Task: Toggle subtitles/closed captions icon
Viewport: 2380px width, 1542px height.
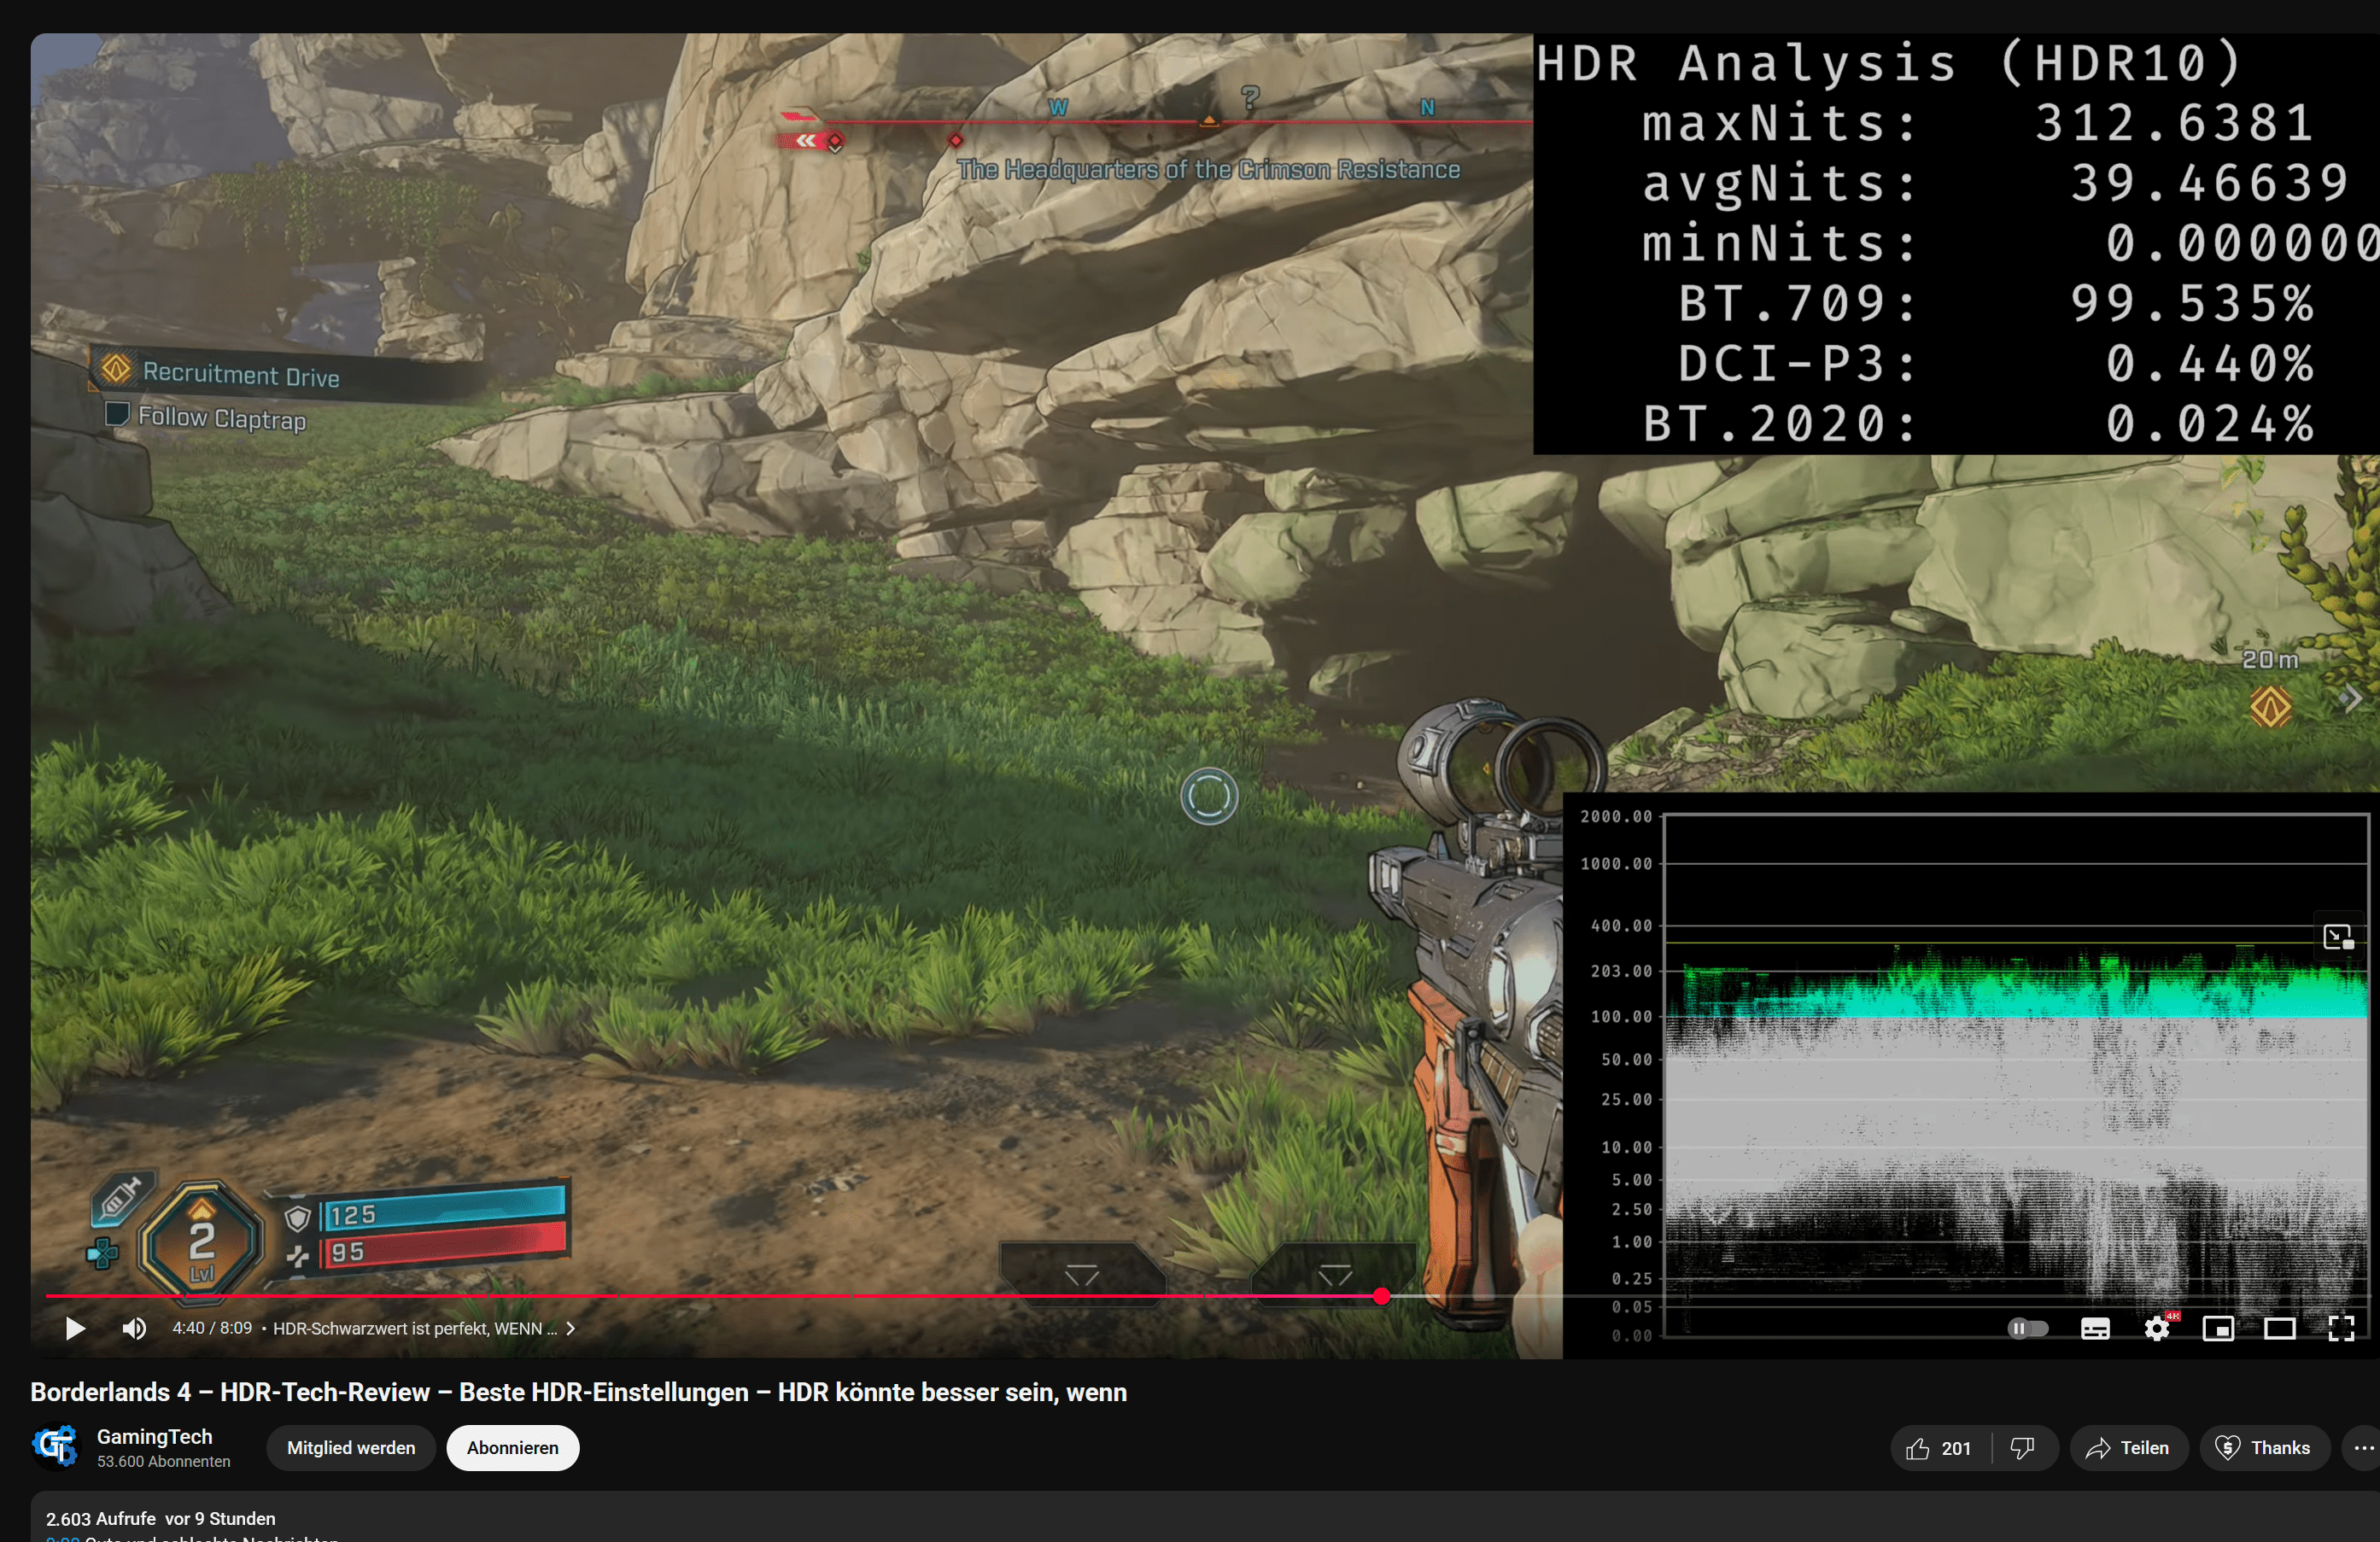Action: click(x=2094, y=1329)
